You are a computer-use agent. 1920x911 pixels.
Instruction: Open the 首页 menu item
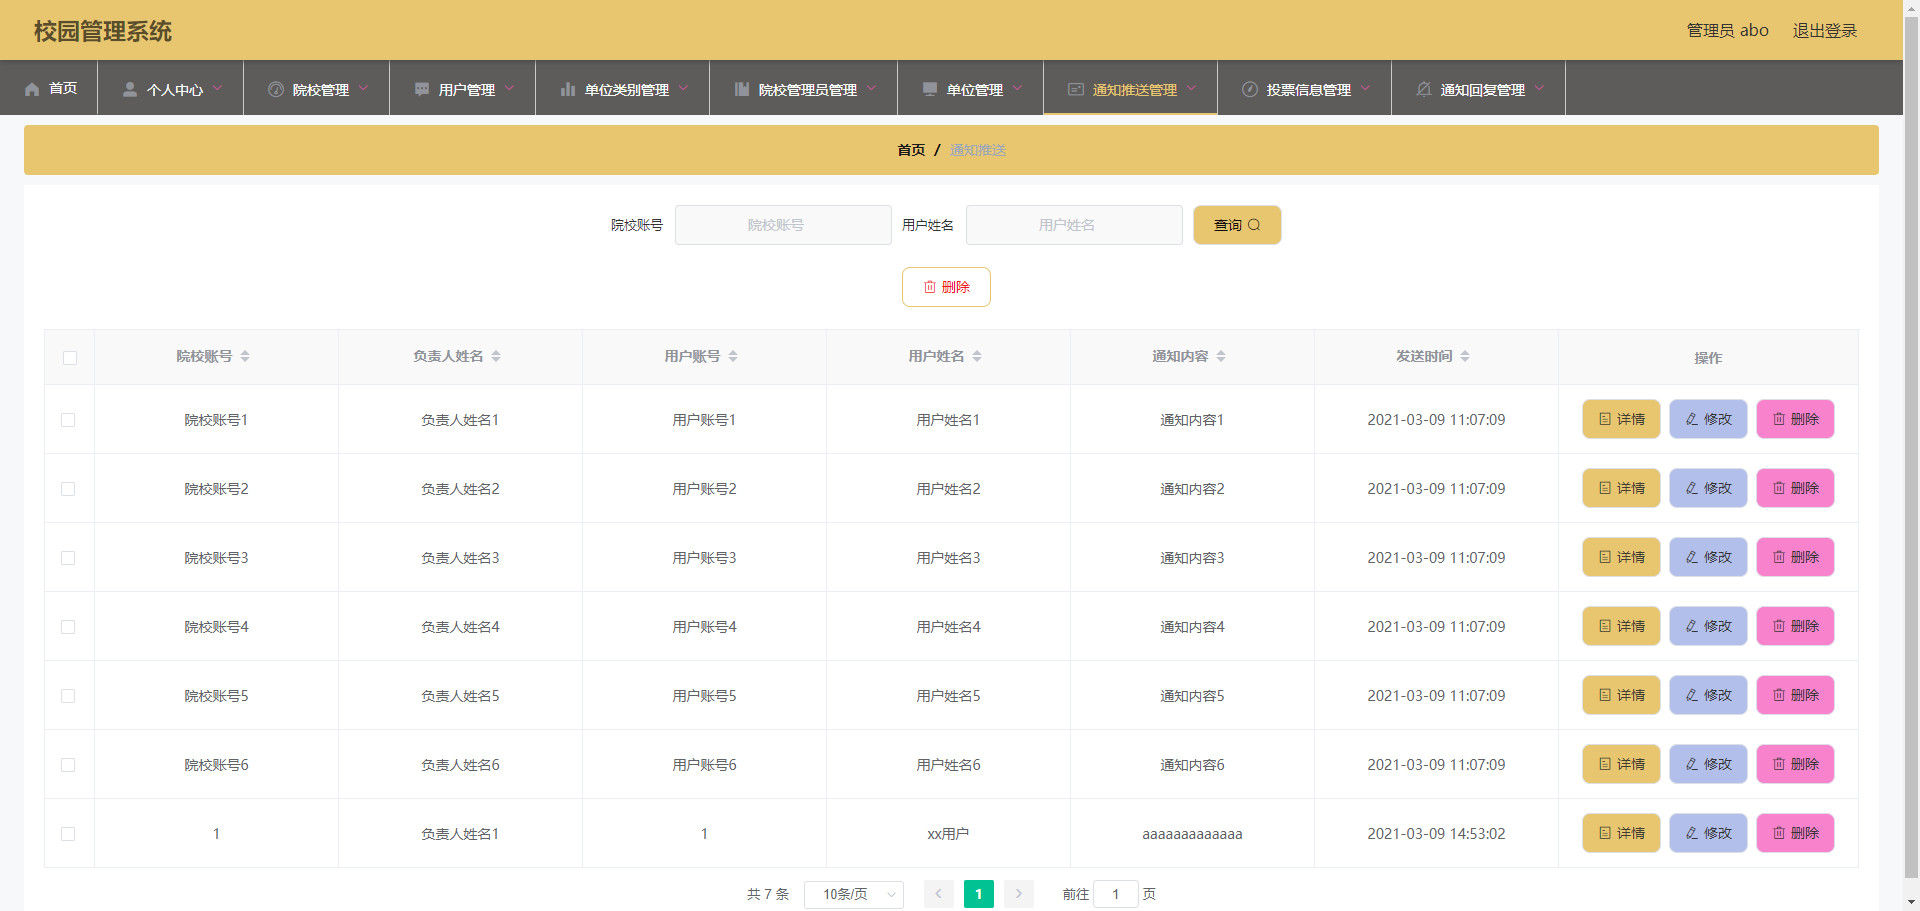(49, 88)
